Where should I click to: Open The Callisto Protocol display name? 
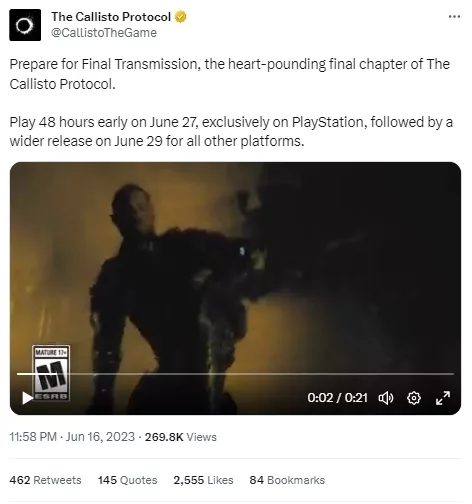(x=111, y=17)
